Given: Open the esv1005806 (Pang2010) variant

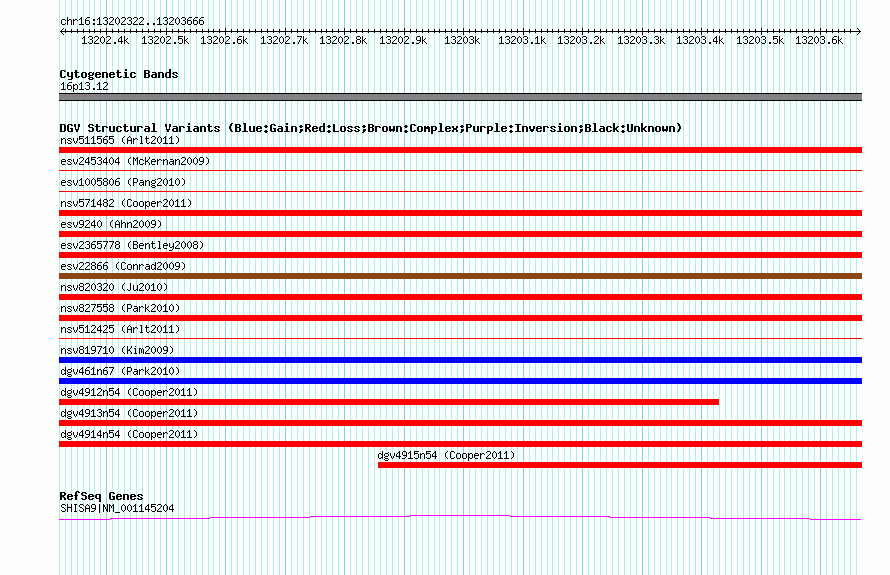Looking at the screenshot, I should (123, 182).
